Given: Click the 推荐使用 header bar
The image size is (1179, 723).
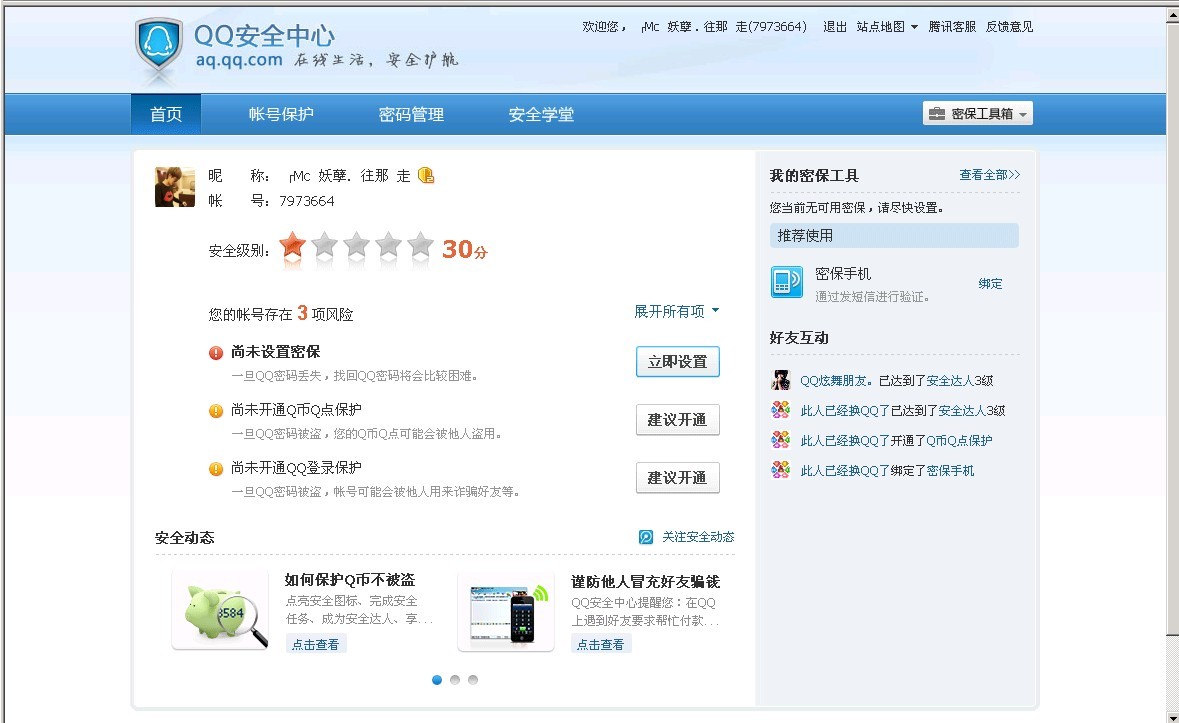Looking at the screenshot, I should pos(894,235).
